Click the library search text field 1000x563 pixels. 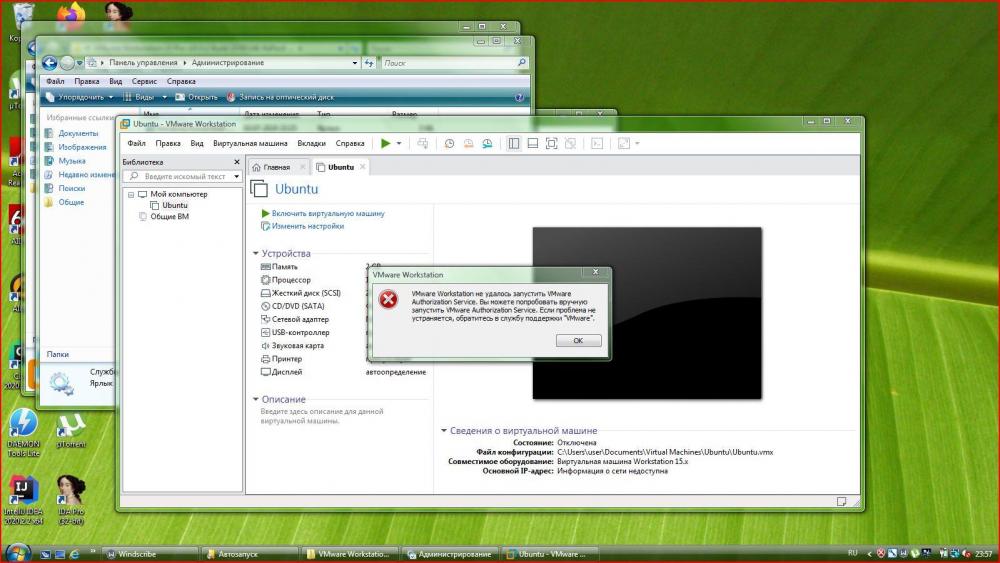[180, 177]
